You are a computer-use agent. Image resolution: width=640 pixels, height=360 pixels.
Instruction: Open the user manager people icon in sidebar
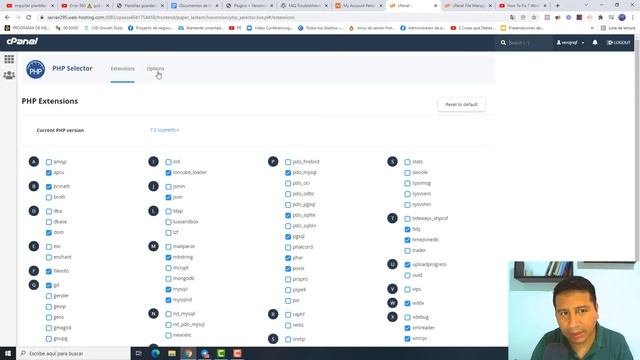[x=9, y=75]
